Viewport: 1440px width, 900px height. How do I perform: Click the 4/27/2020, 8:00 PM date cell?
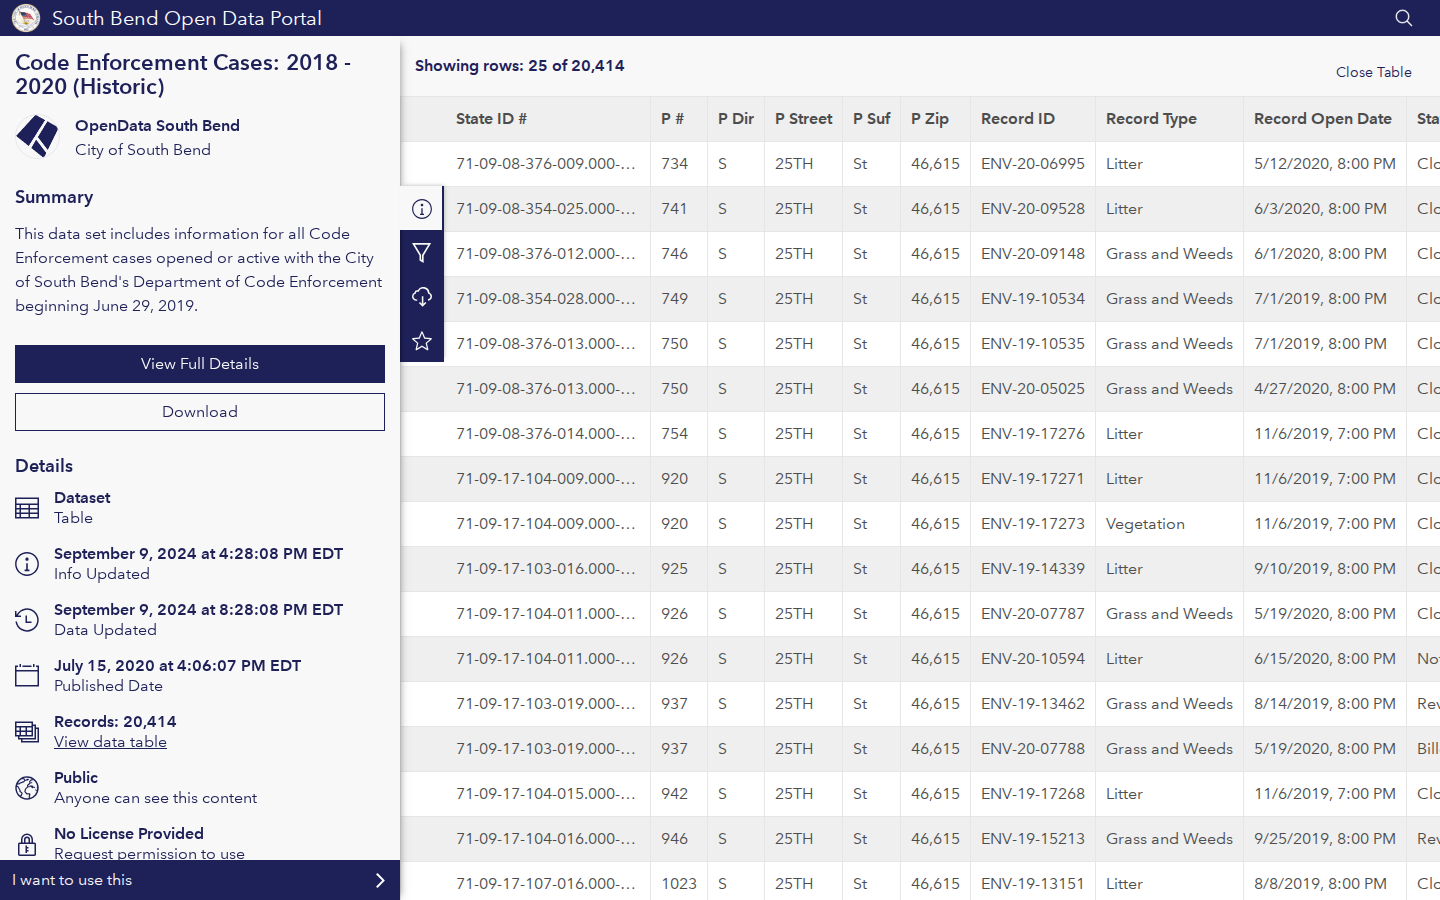coord(1325,389)
